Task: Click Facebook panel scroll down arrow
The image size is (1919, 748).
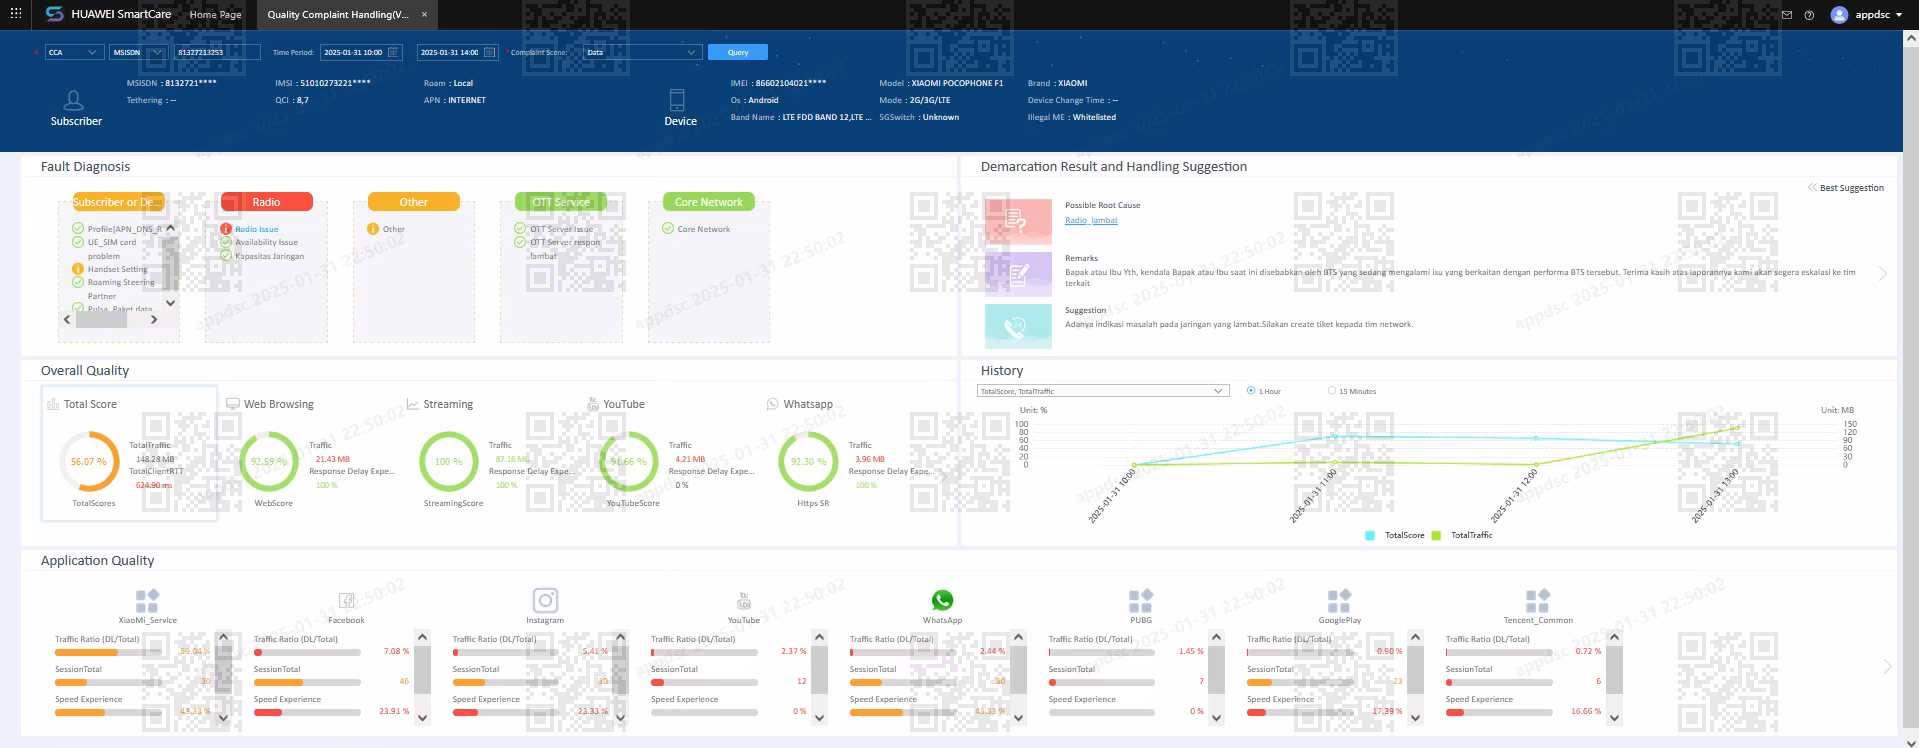Action: click(x=422, y=717)
